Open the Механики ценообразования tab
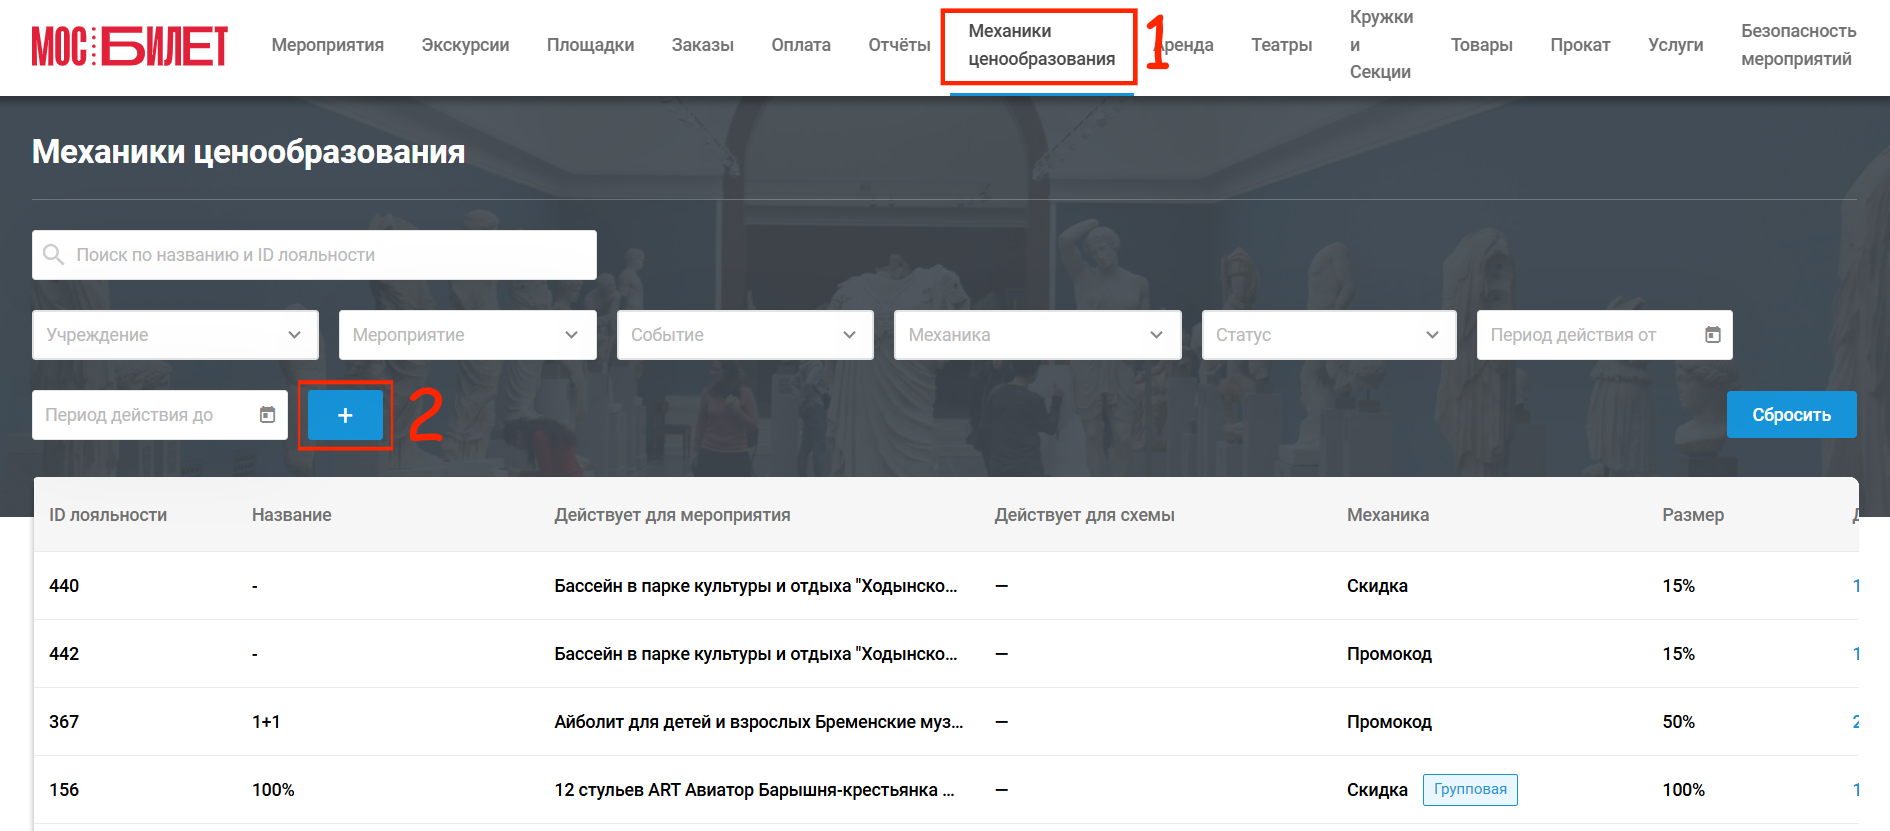The height and width of the screenshot is (831, 1890). (1041, 45)
